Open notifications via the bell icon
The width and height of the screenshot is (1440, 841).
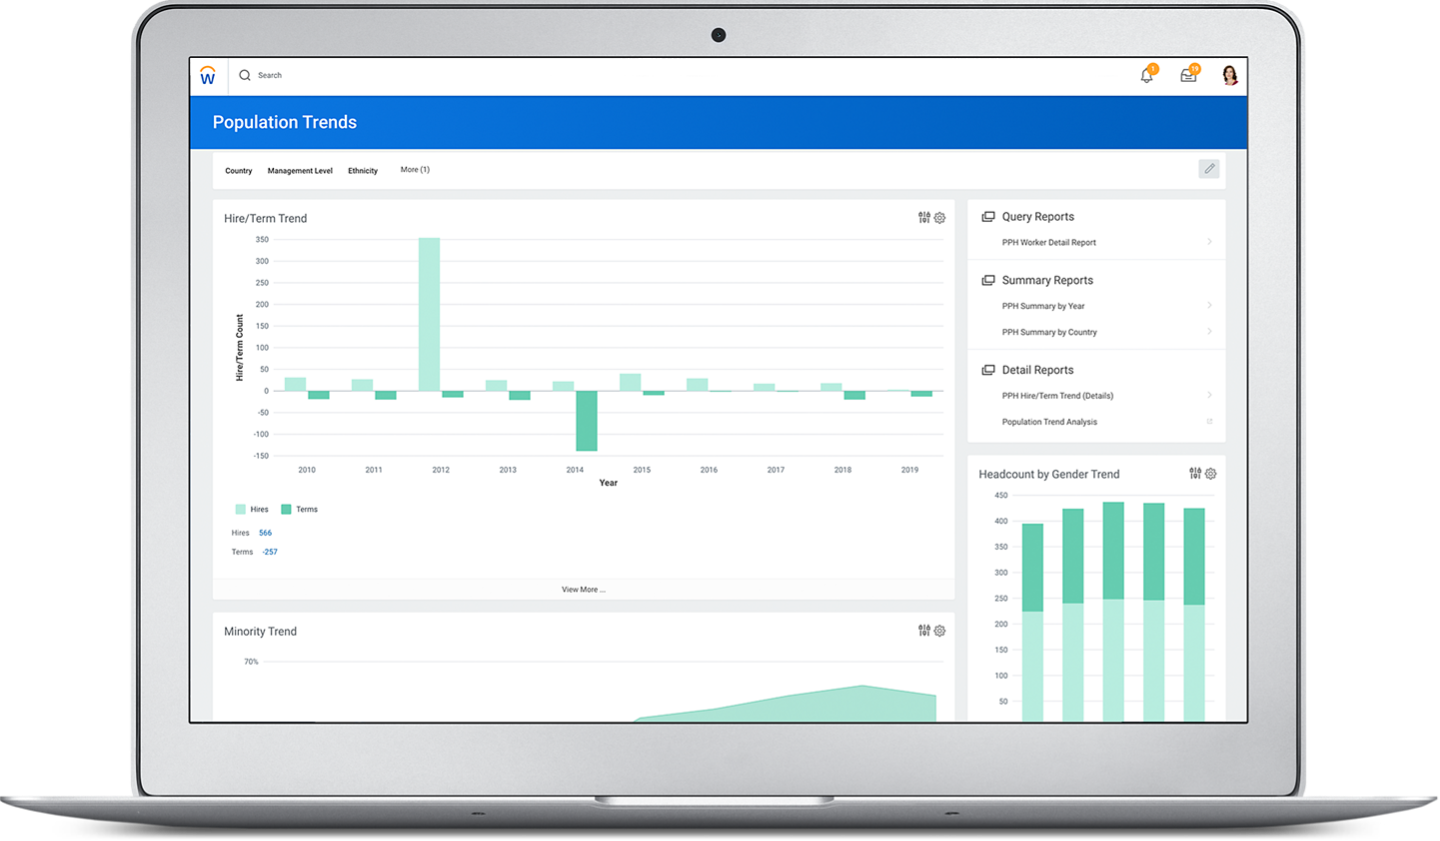(1147, 75)
